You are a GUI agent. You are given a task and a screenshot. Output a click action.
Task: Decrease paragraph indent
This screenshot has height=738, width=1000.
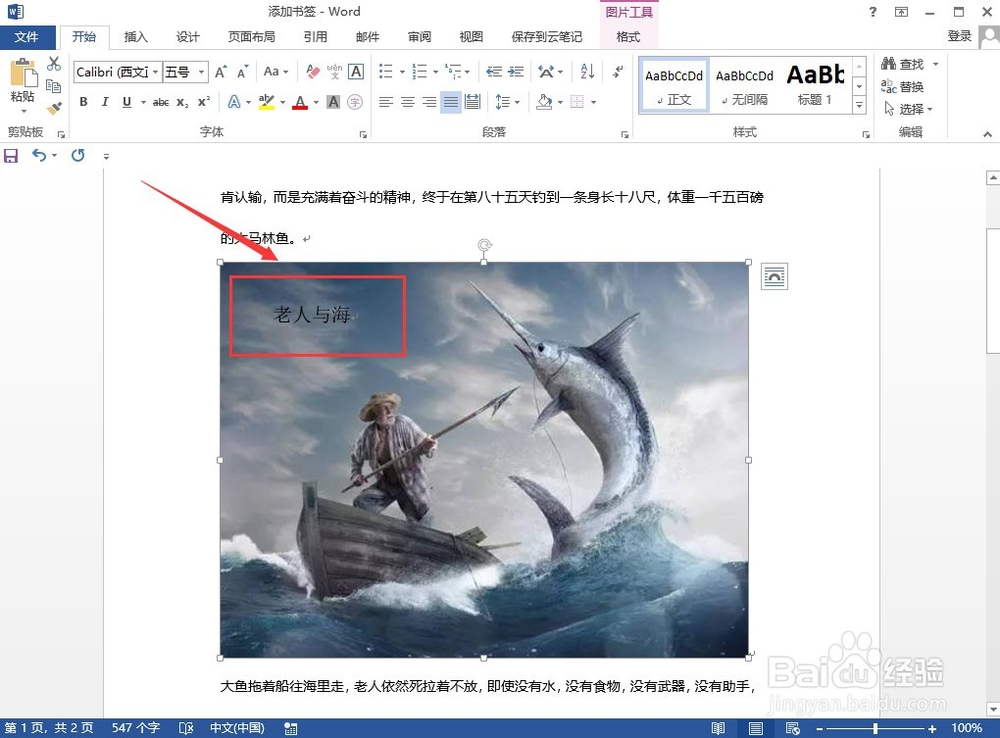[x=494, y=71]
